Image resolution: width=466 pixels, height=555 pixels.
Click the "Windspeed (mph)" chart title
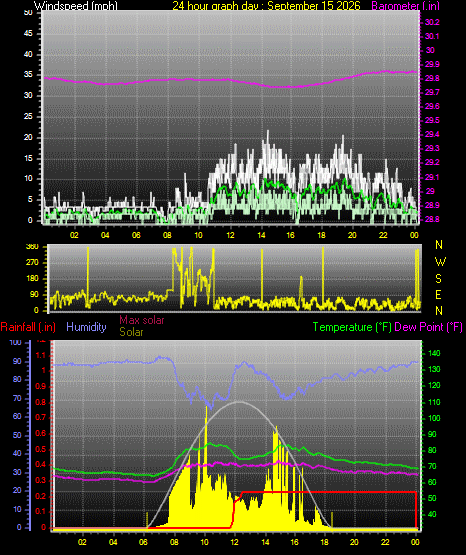76,5
